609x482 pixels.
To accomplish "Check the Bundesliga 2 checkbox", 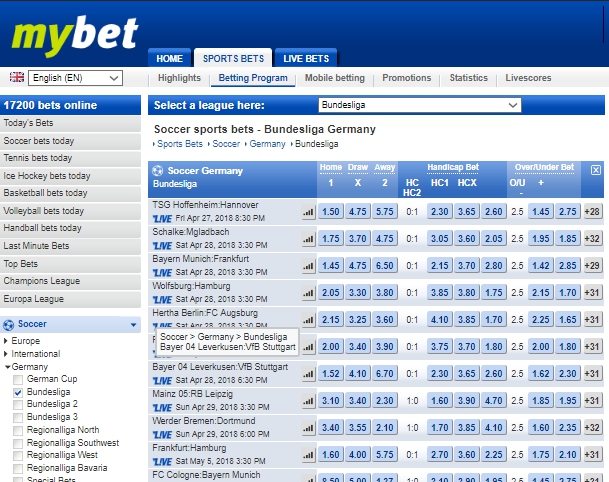I will [18, 405].
